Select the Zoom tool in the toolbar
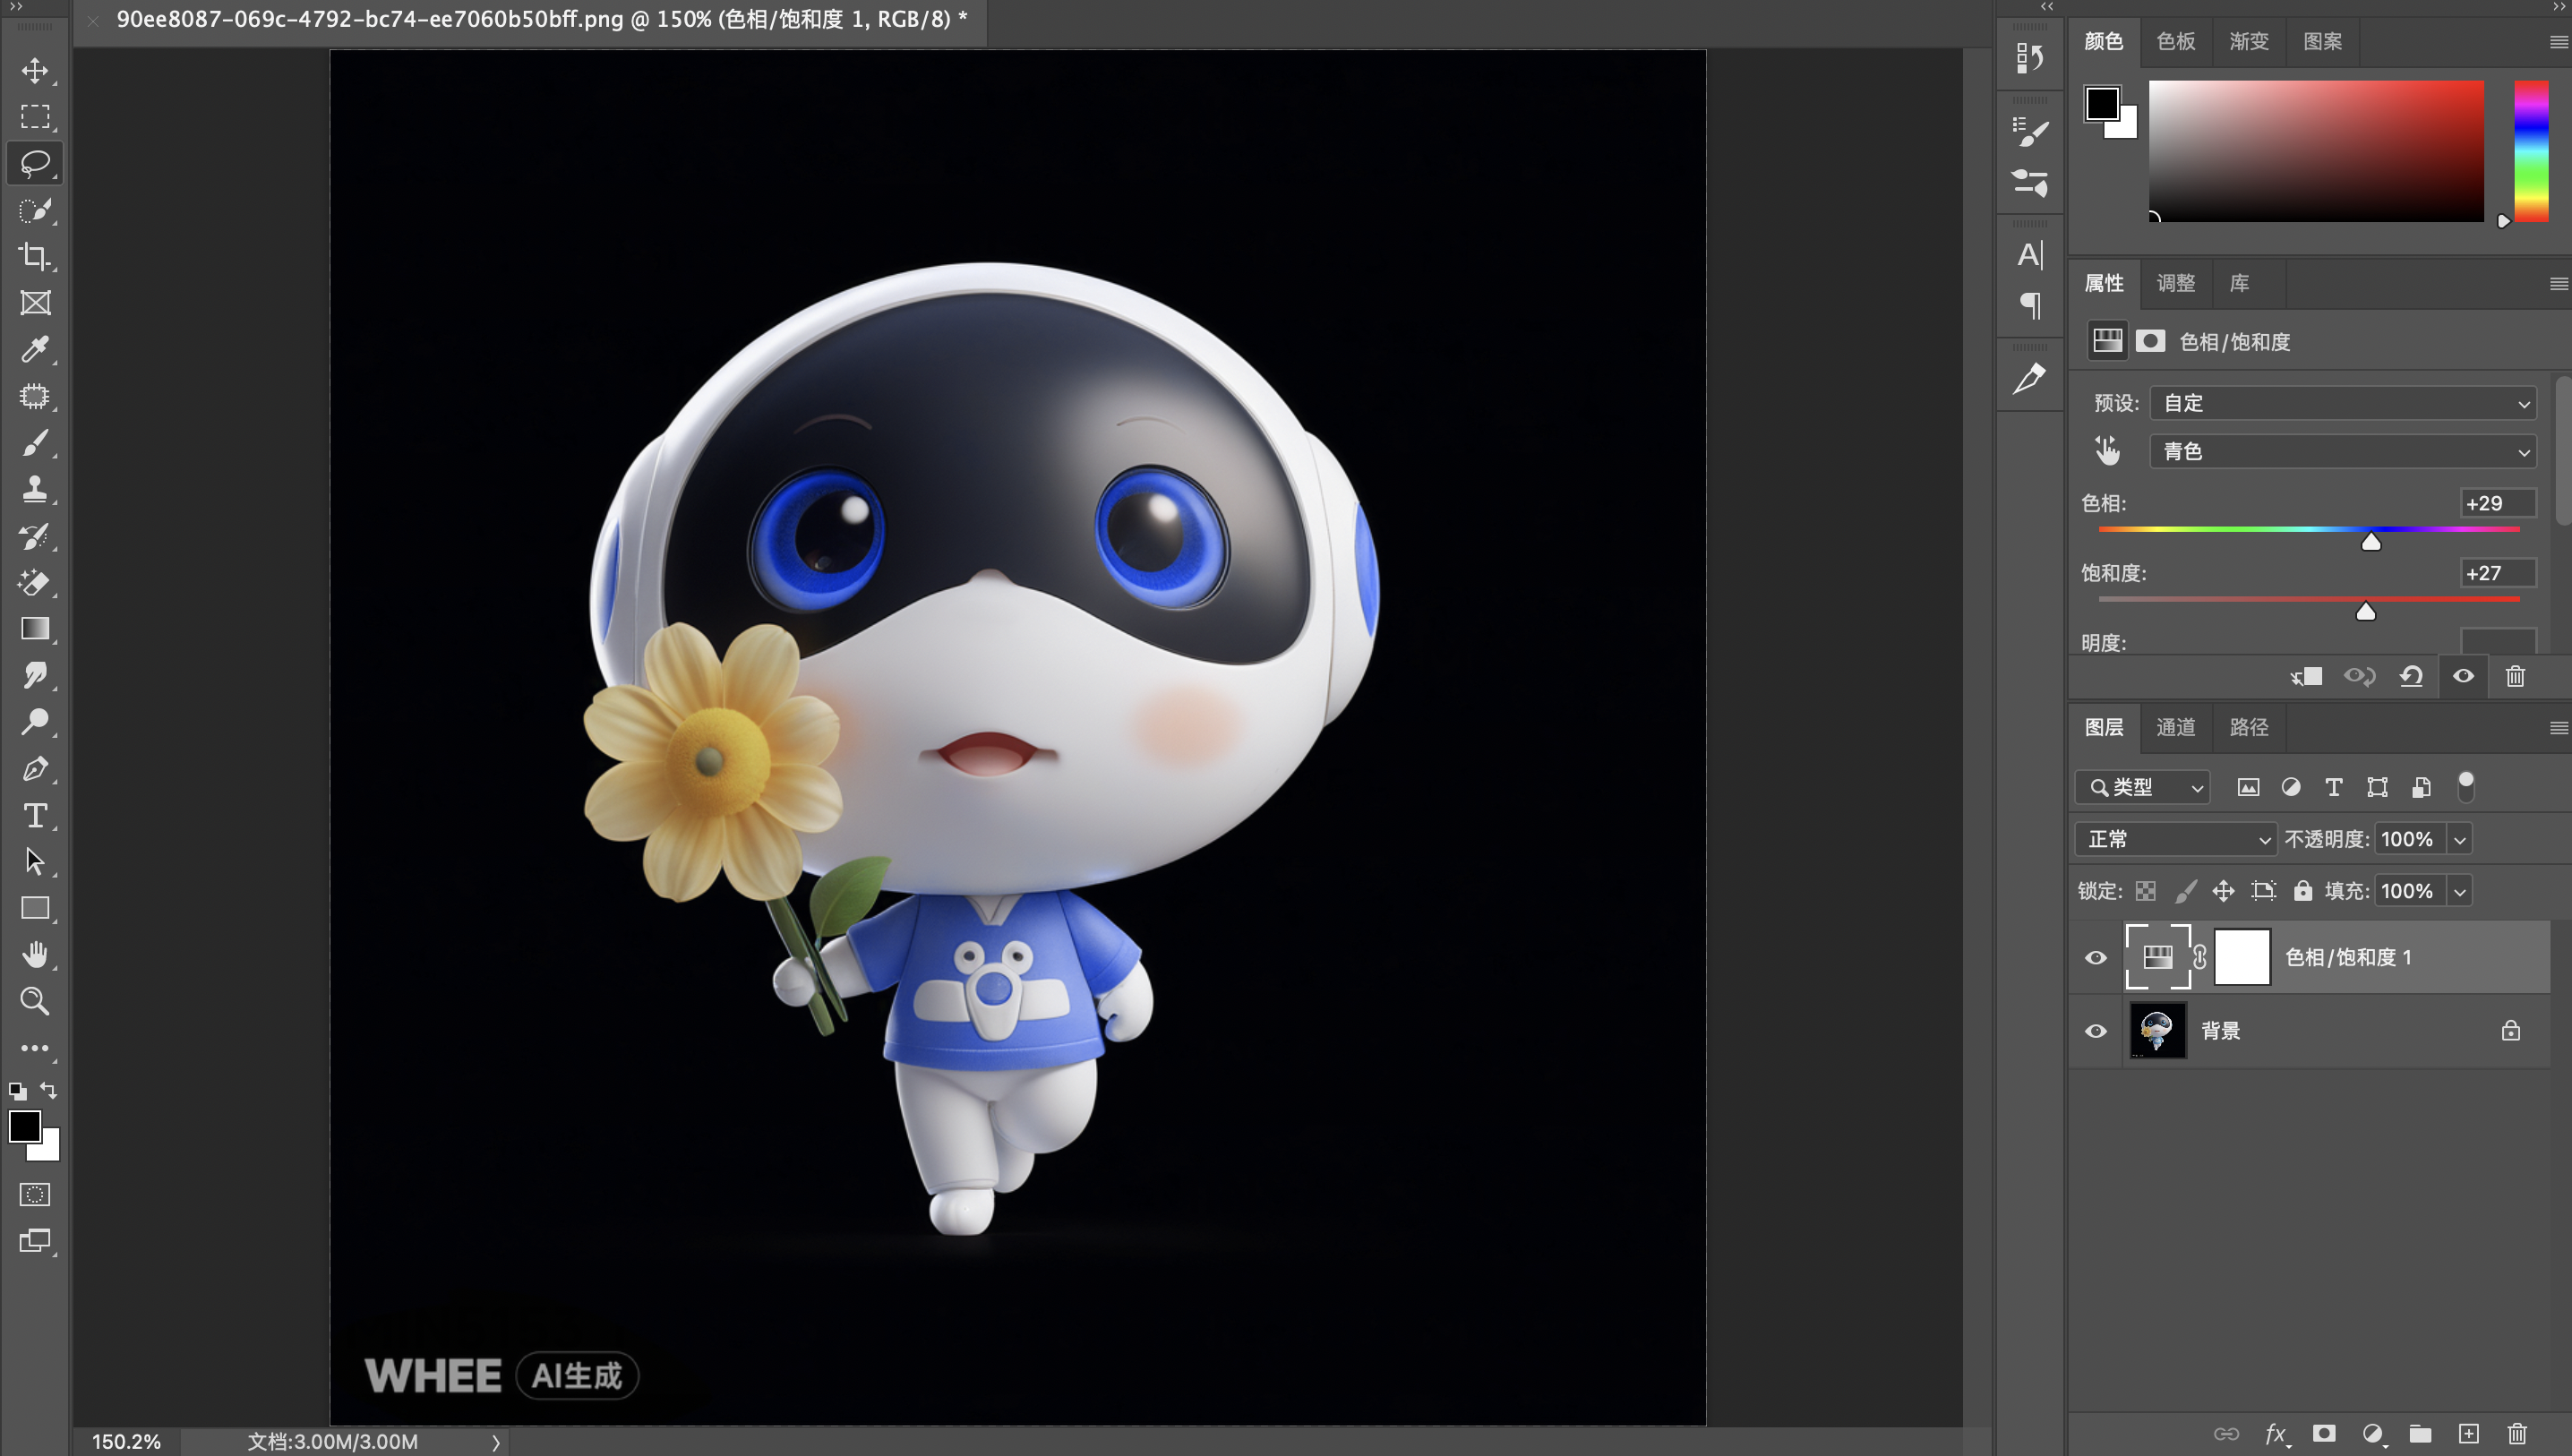The width and height of the screenshot is (2572, 1456). pos(35,1001)
